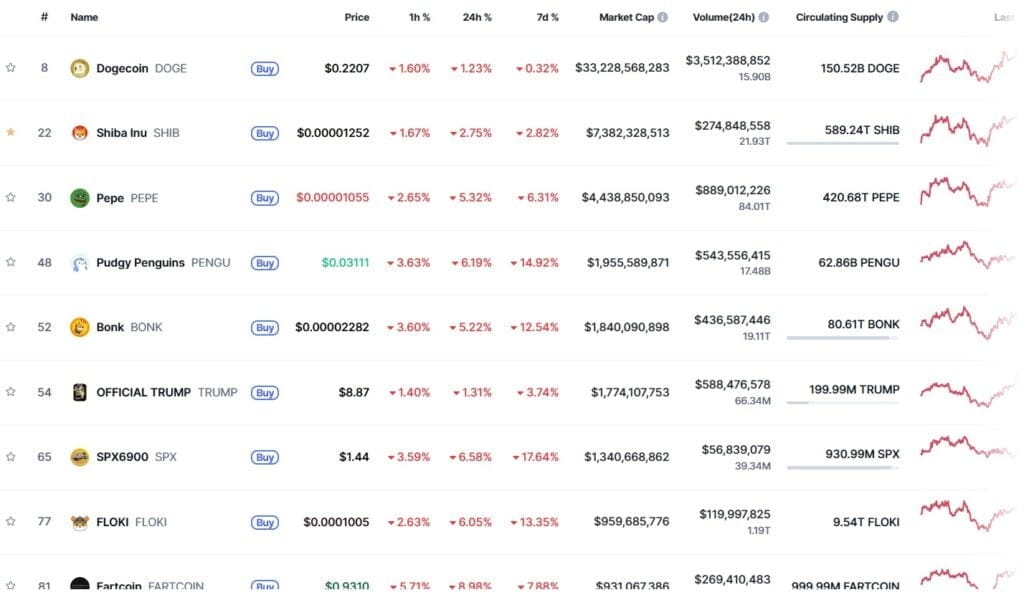The height and width of the screenshot is (600, 1024).
Task: Click the SPX6900 coin logo
Action: (80, 457)
